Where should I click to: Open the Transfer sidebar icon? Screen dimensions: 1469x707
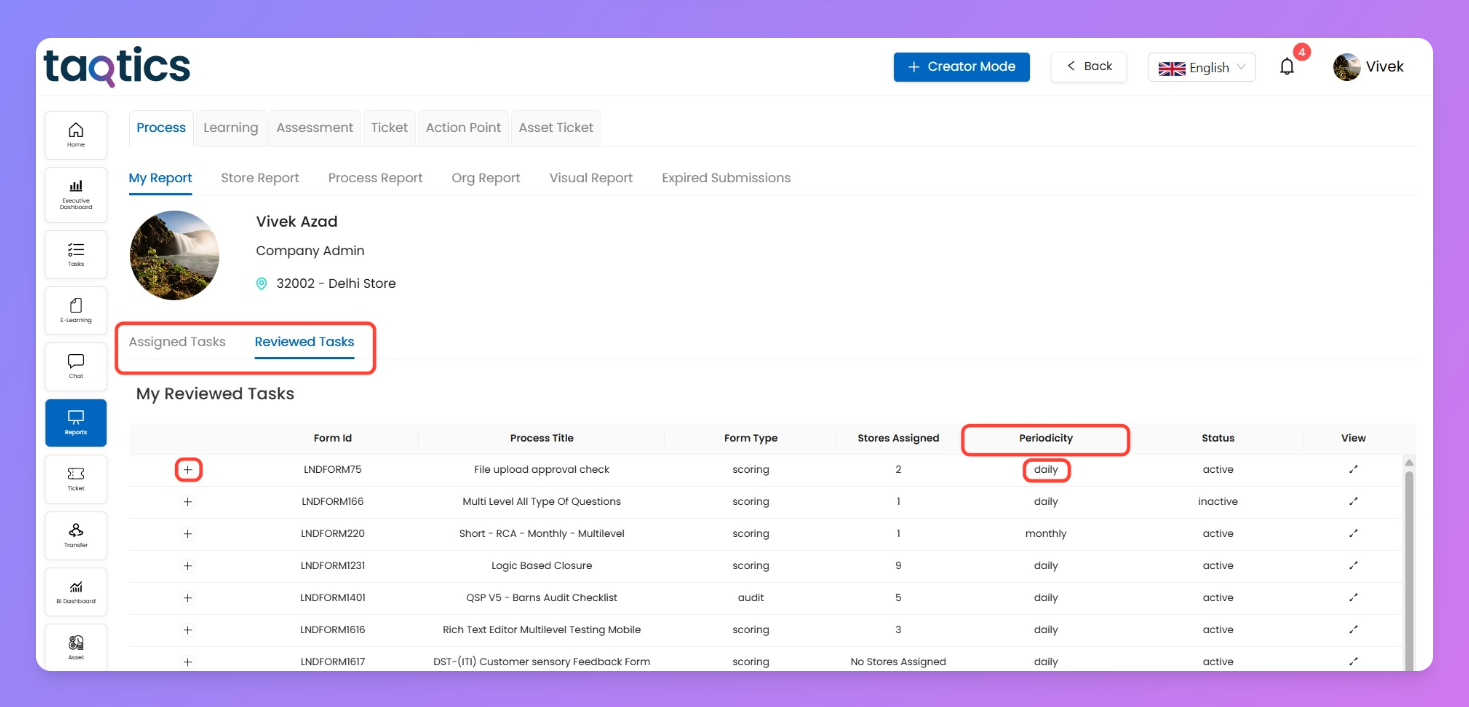tap(76, 535)
